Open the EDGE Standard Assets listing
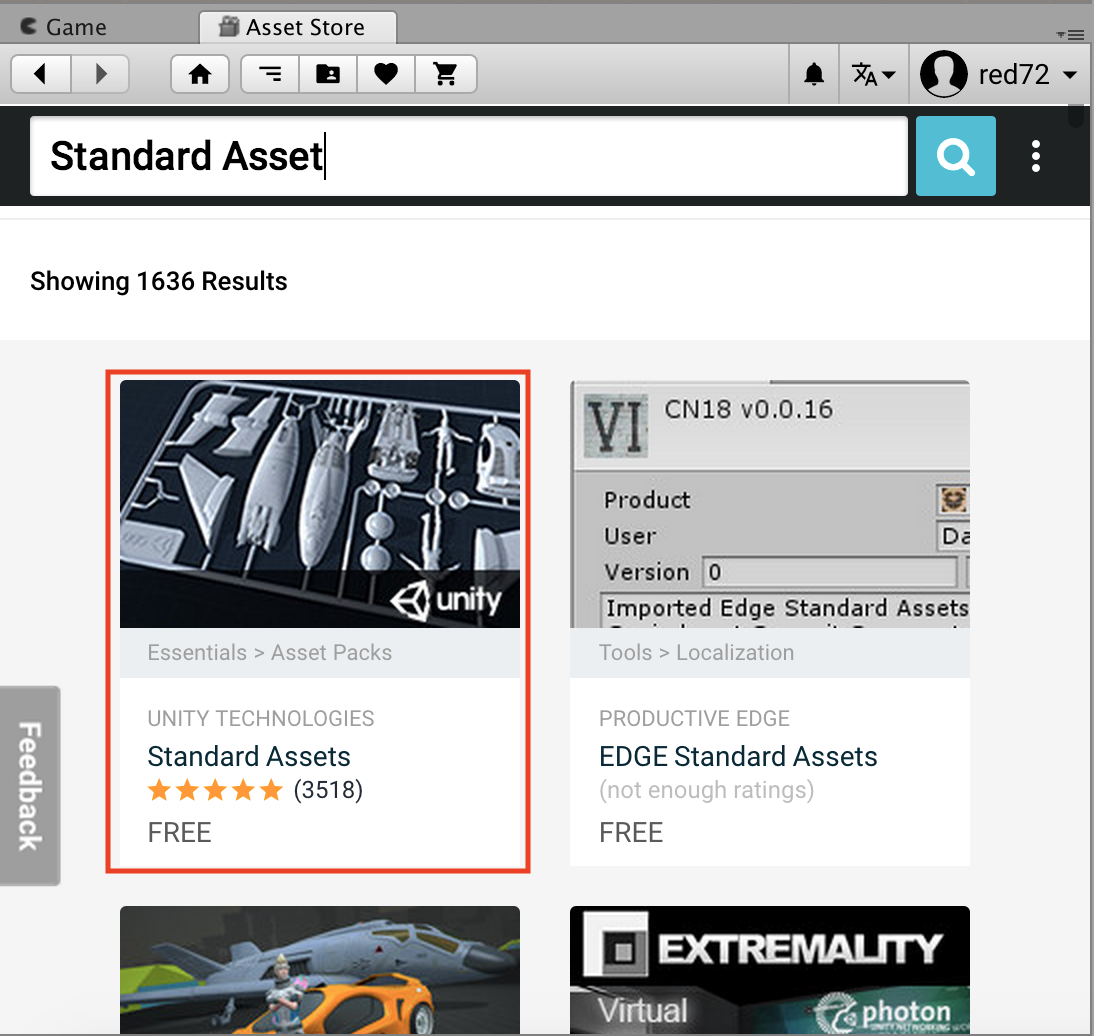The width and height of the screenshot is (1094, 1036). point(738,757)
